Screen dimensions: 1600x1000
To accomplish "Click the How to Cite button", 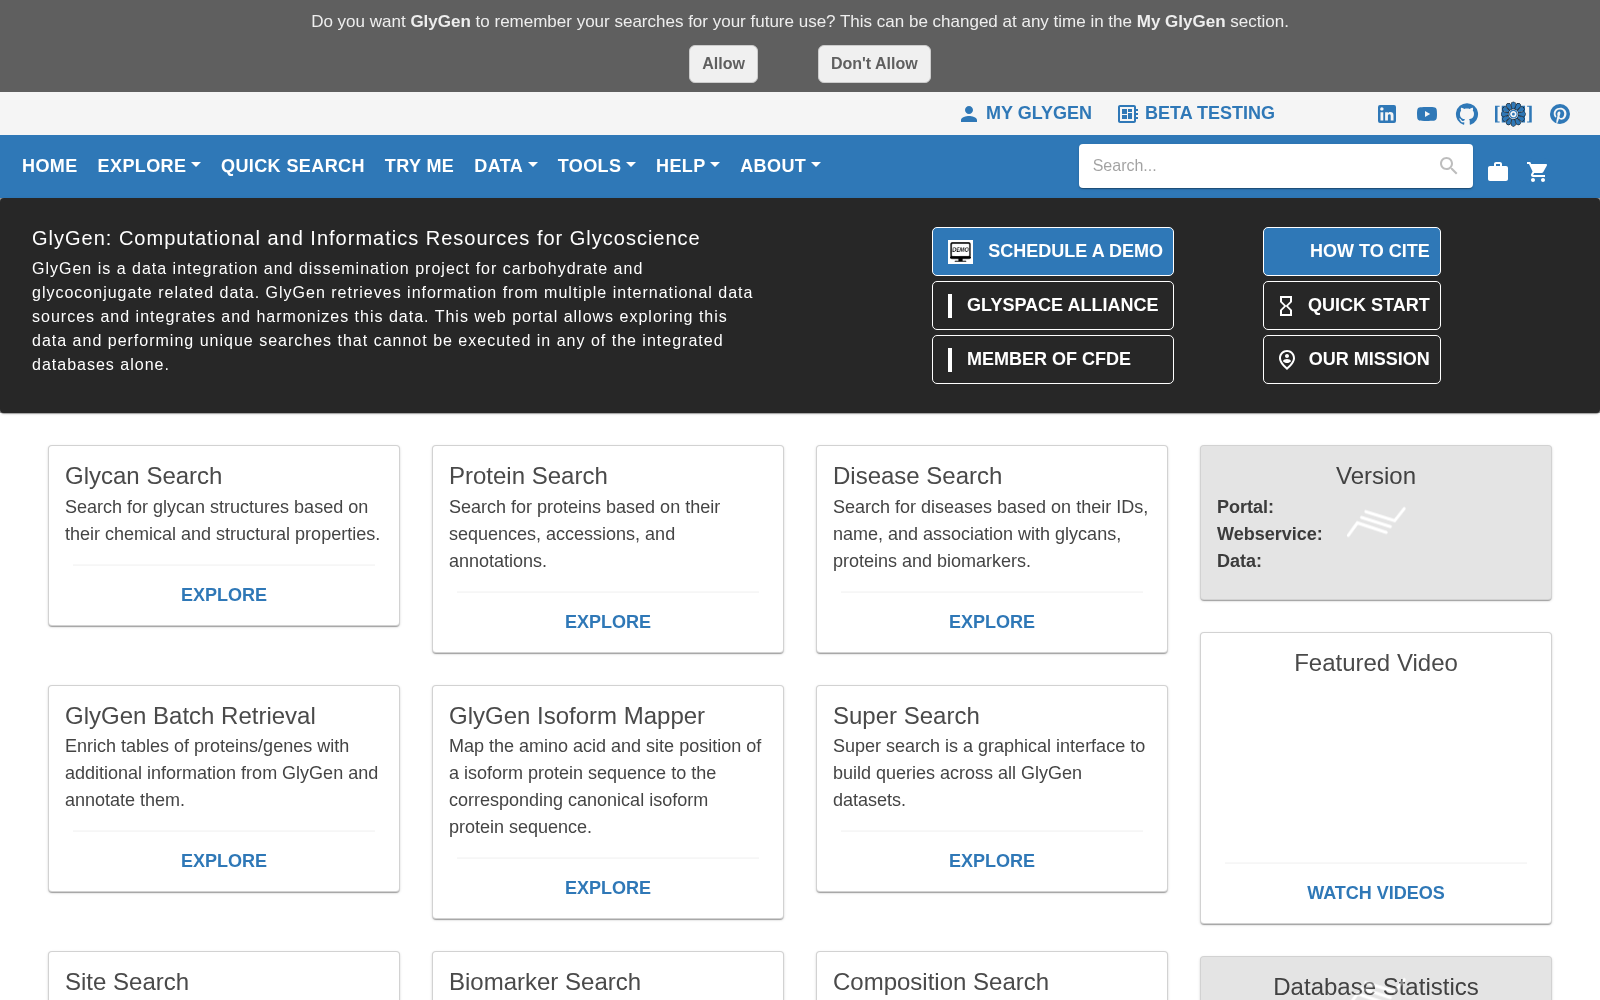I will click(x=1352, y=252).
